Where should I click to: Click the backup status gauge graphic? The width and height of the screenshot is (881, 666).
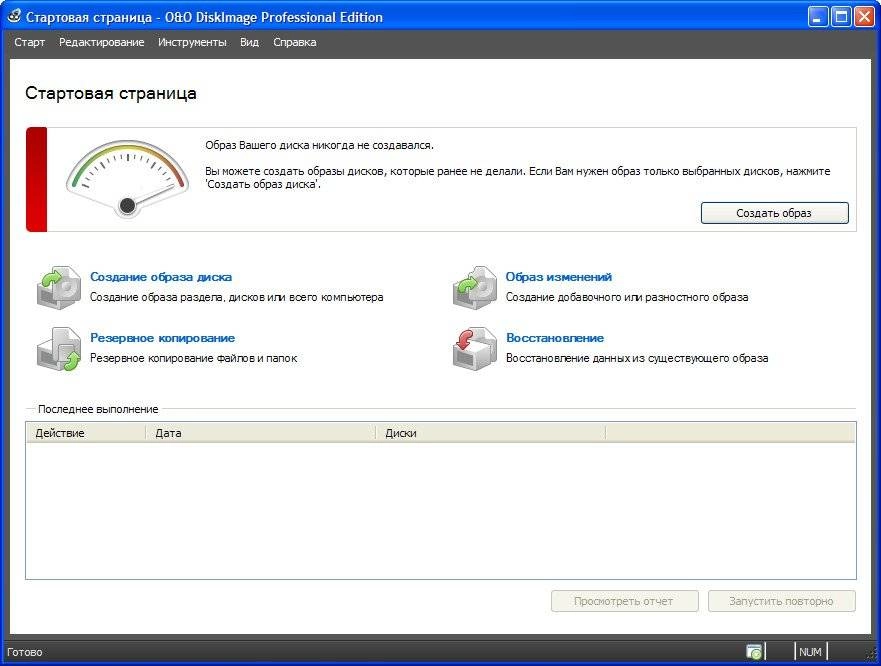(128, 178)
